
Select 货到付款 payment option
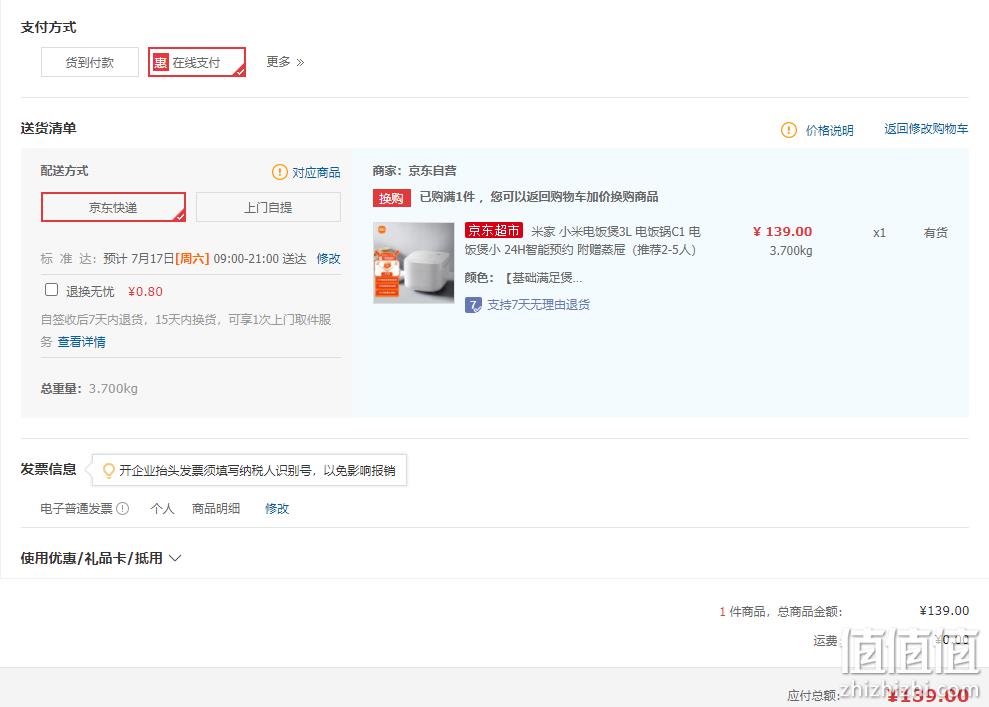[x=90, y=62]
